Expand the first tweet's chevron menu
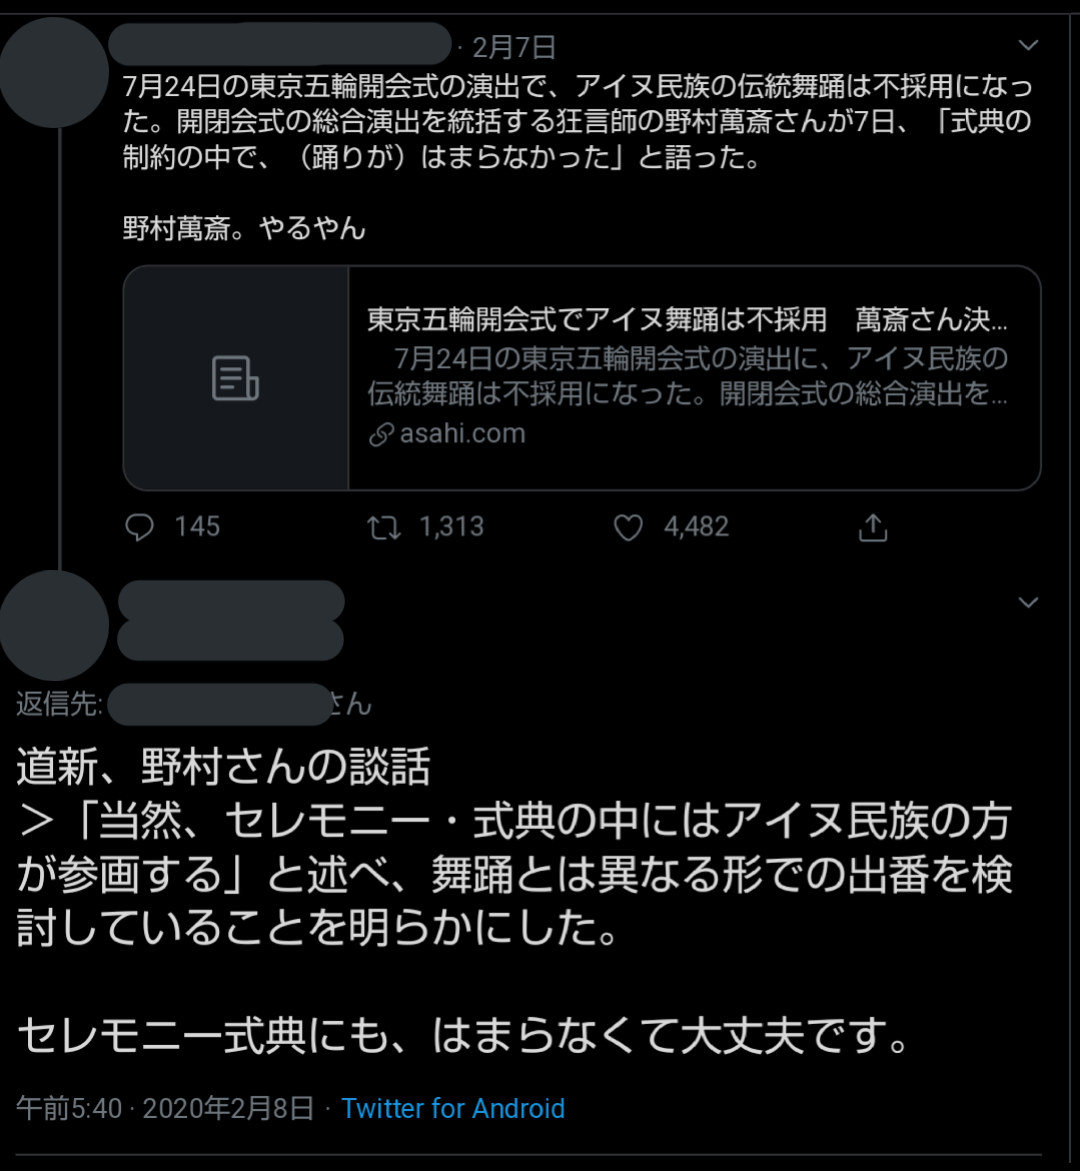 click(1028, 46)
